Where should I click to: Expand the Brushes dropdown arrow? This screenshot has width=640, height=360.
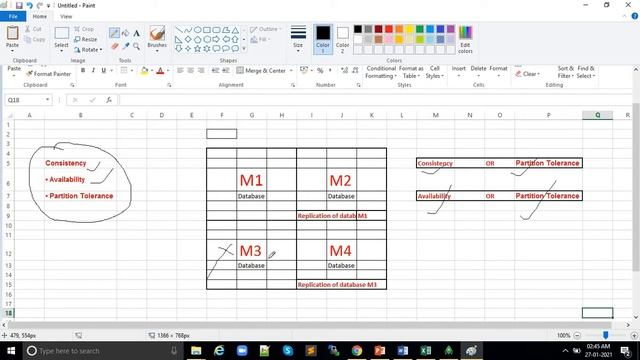(157, 51)
